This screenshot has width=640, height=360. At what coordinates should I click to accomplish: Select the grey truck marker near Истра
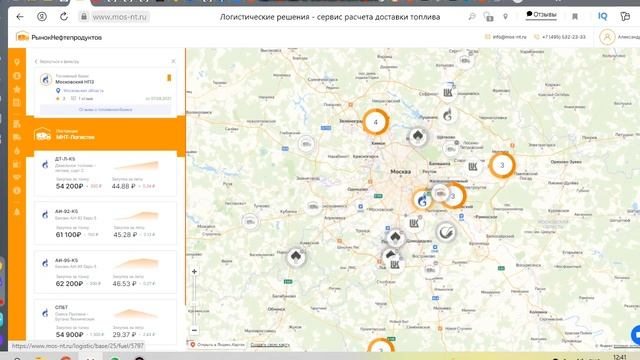(306, 144)
